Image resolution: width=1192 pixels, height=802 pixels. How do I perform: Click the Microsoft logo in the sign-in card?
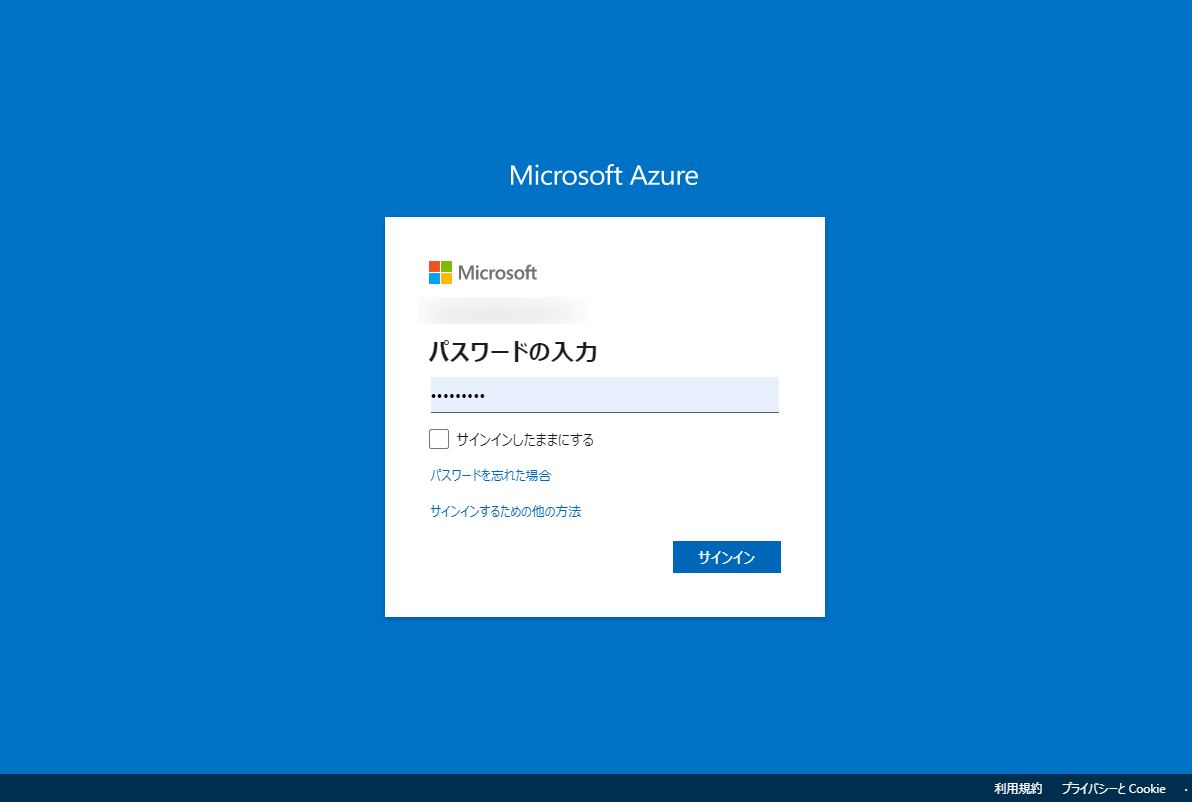[x=483, y=272]
